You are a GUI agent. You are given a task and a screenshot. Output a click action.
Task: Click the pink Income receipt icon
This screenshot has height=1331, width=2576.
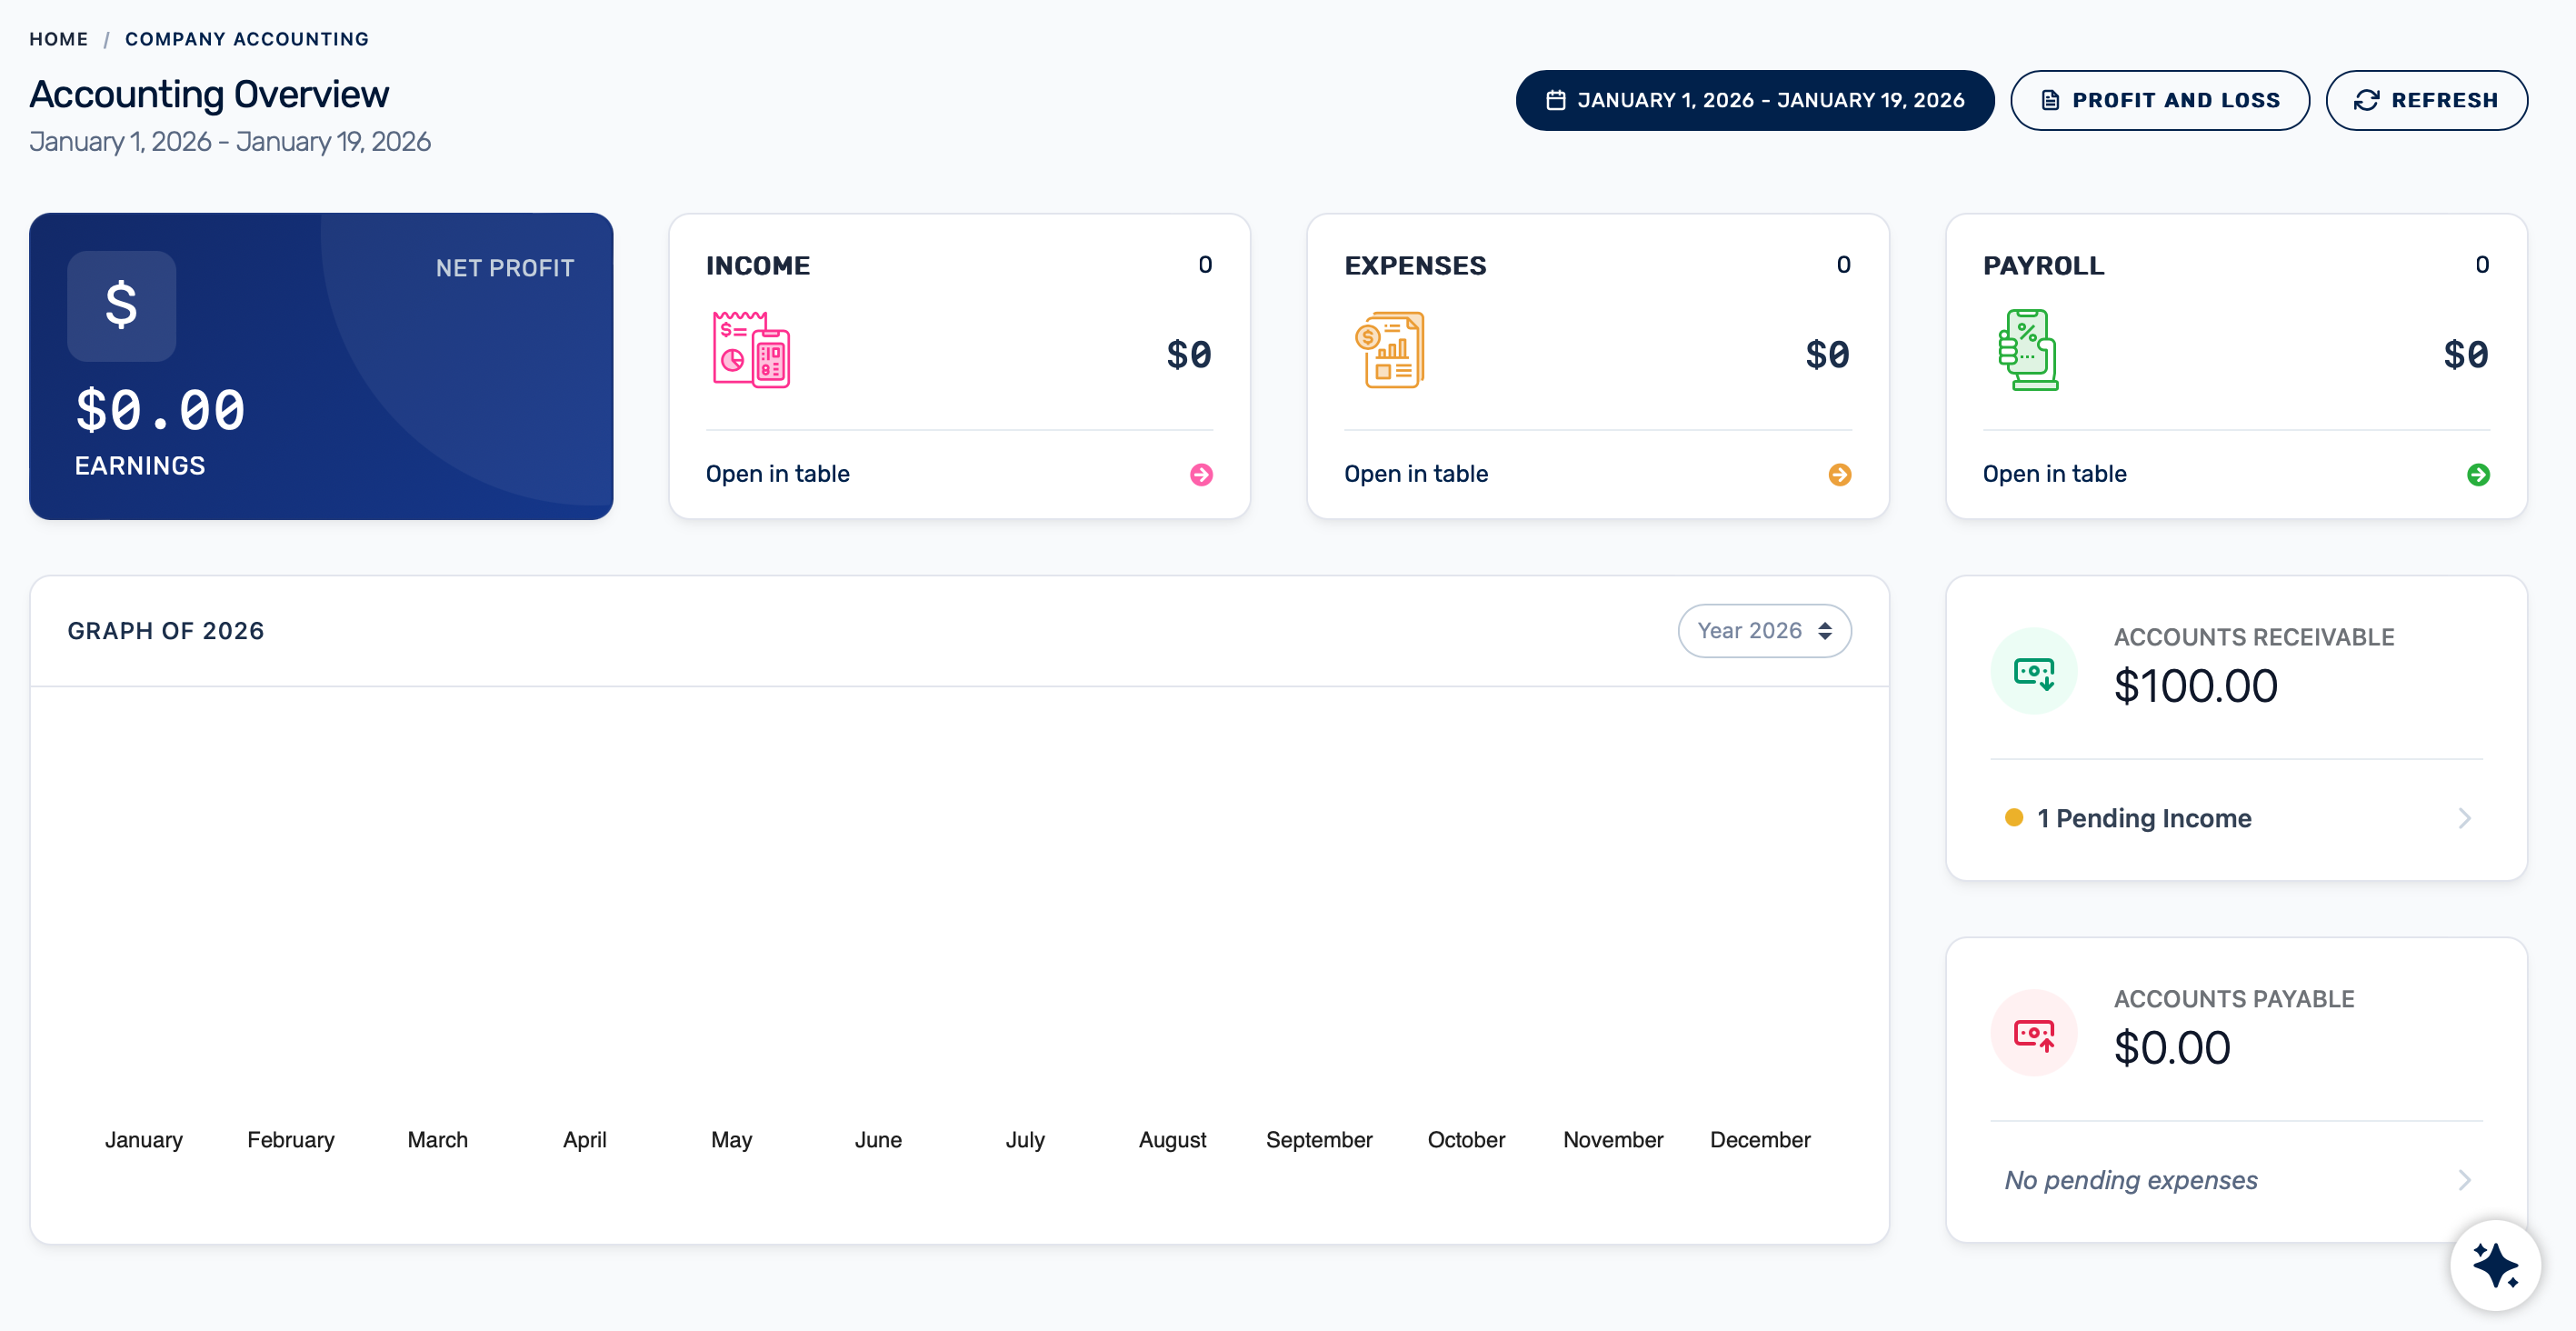click(x=751, y=350)
